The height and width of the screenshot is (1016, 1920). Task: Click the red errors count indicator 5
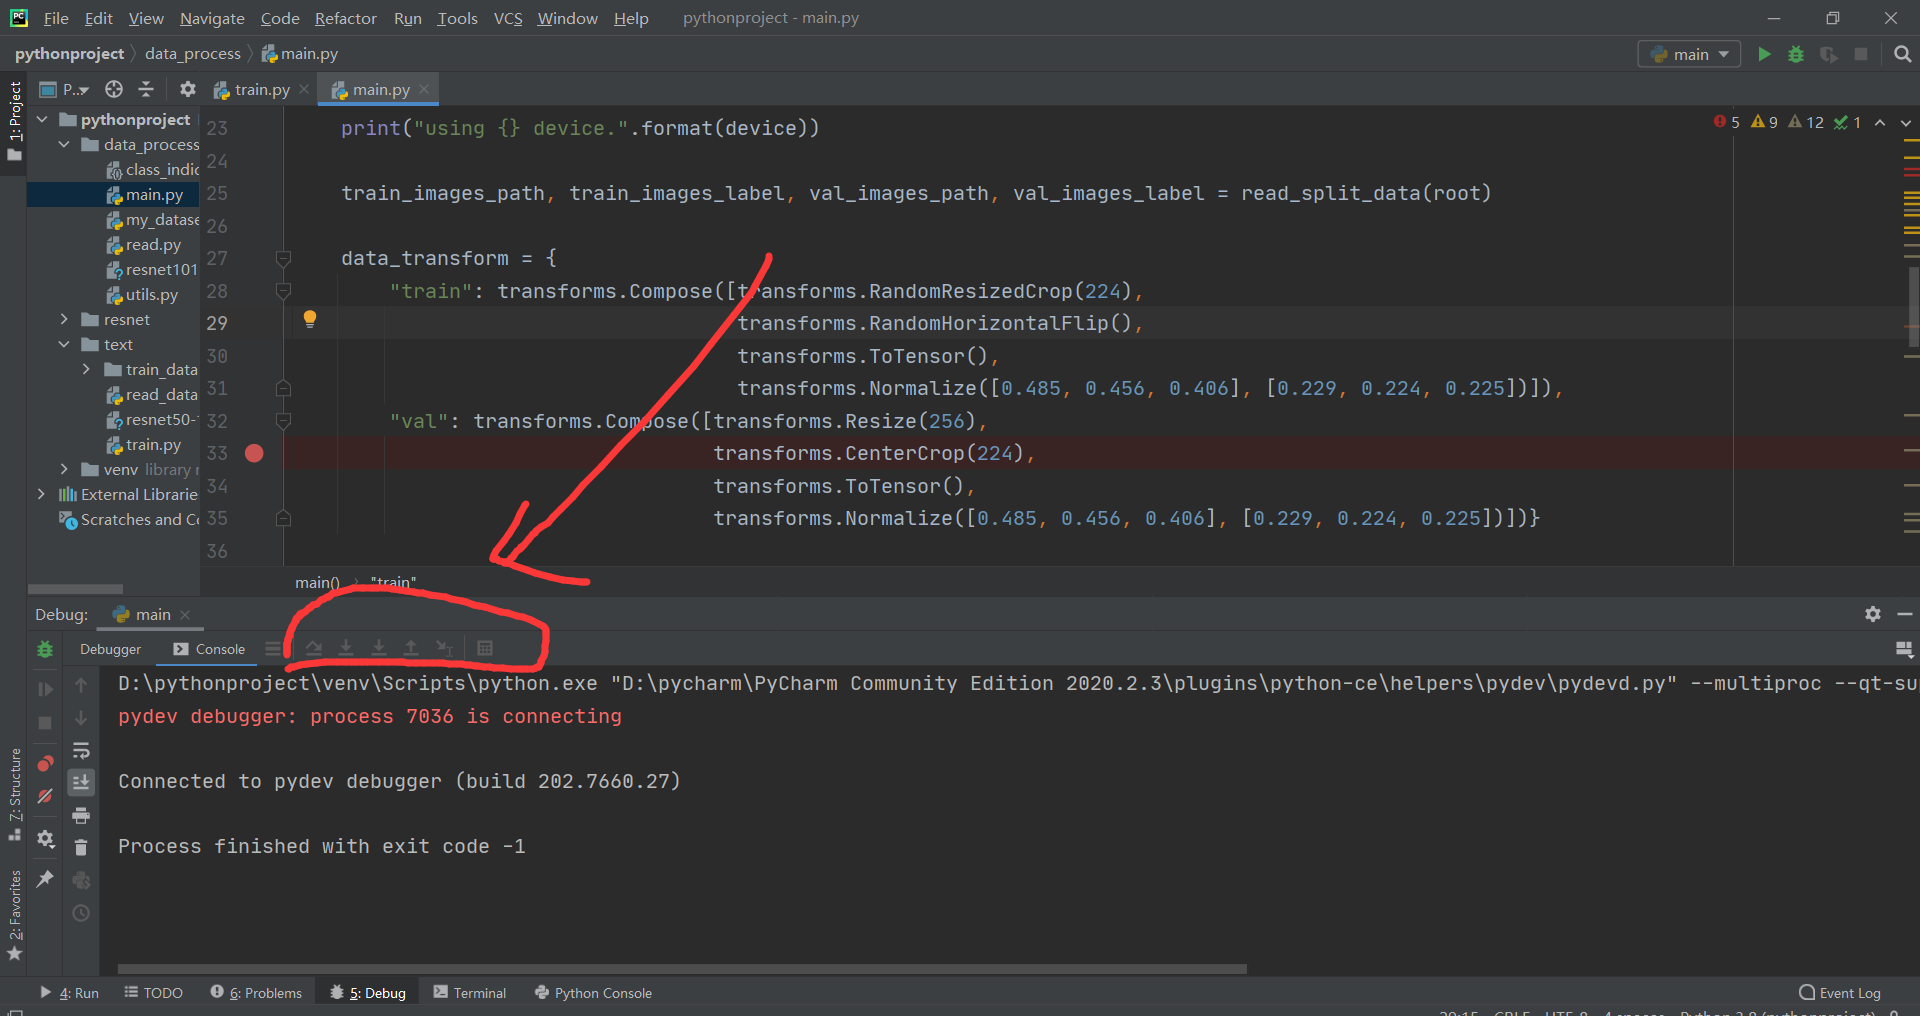point(1727,122)
